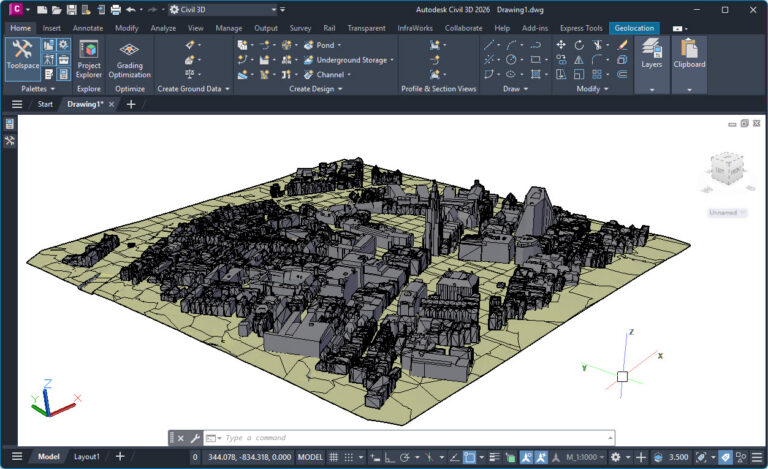
Task: Open the file tabs hamburger menu
Action: (x=17, y=104)
